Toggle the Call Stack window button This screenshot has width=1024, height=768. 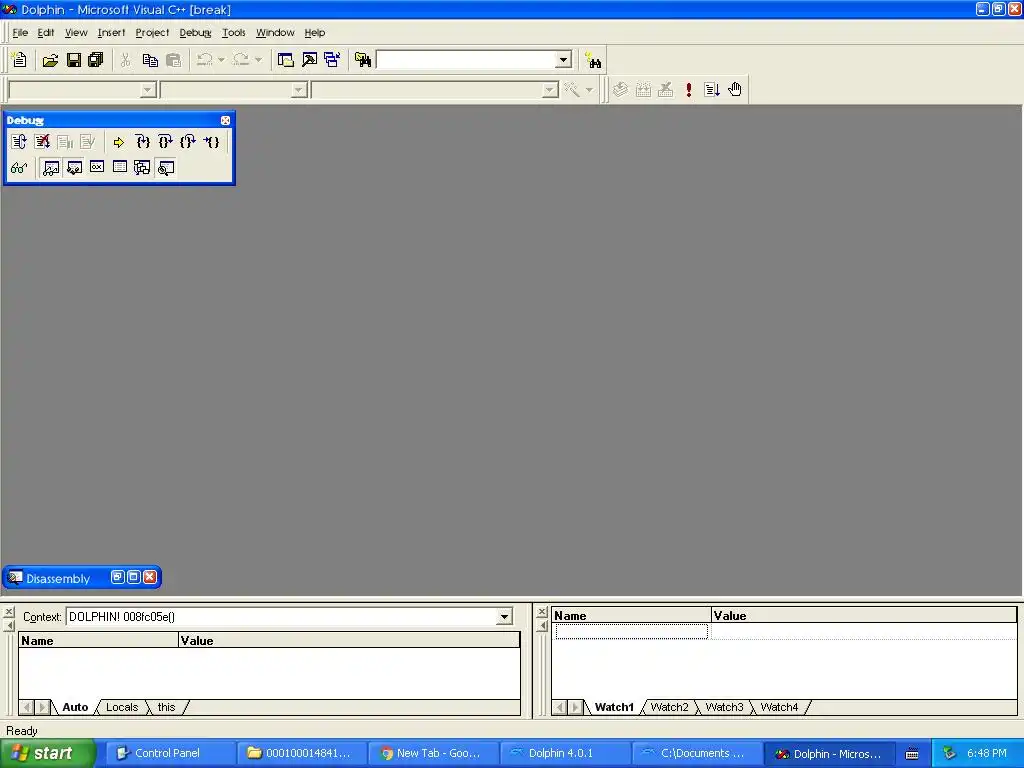142,168
